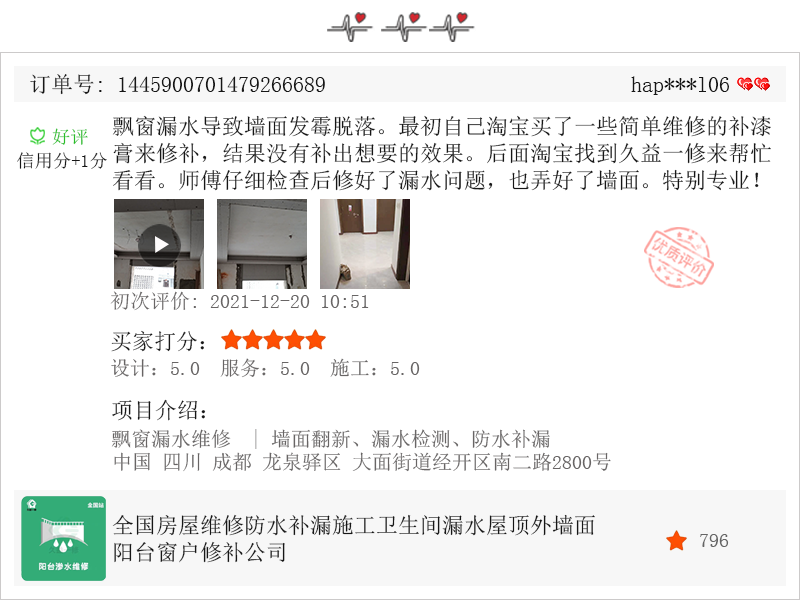Open the second ceiling review photo
This screenshot has height=600, width=800.
[262, 244]
